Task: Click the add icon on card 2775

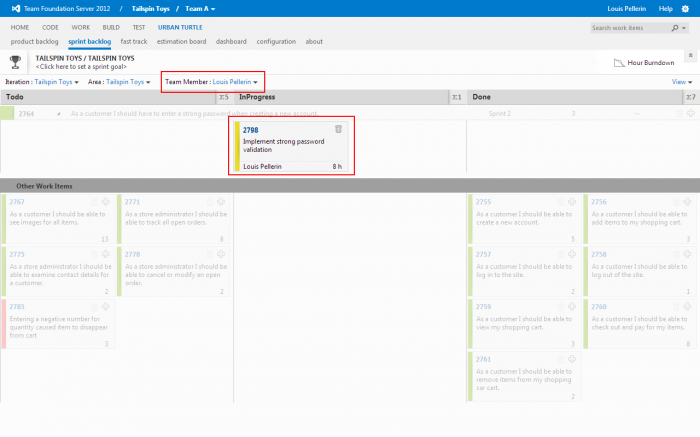Action: [x=106, y=254]
